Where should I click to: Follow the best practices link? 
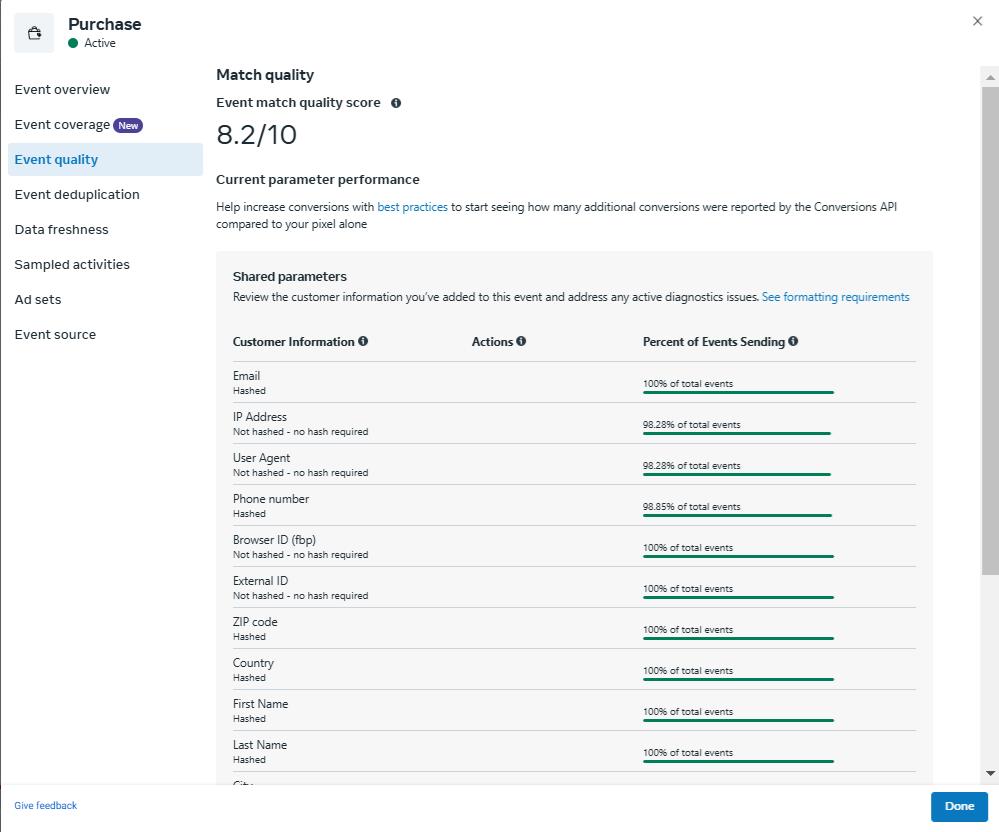click(412, 207)
